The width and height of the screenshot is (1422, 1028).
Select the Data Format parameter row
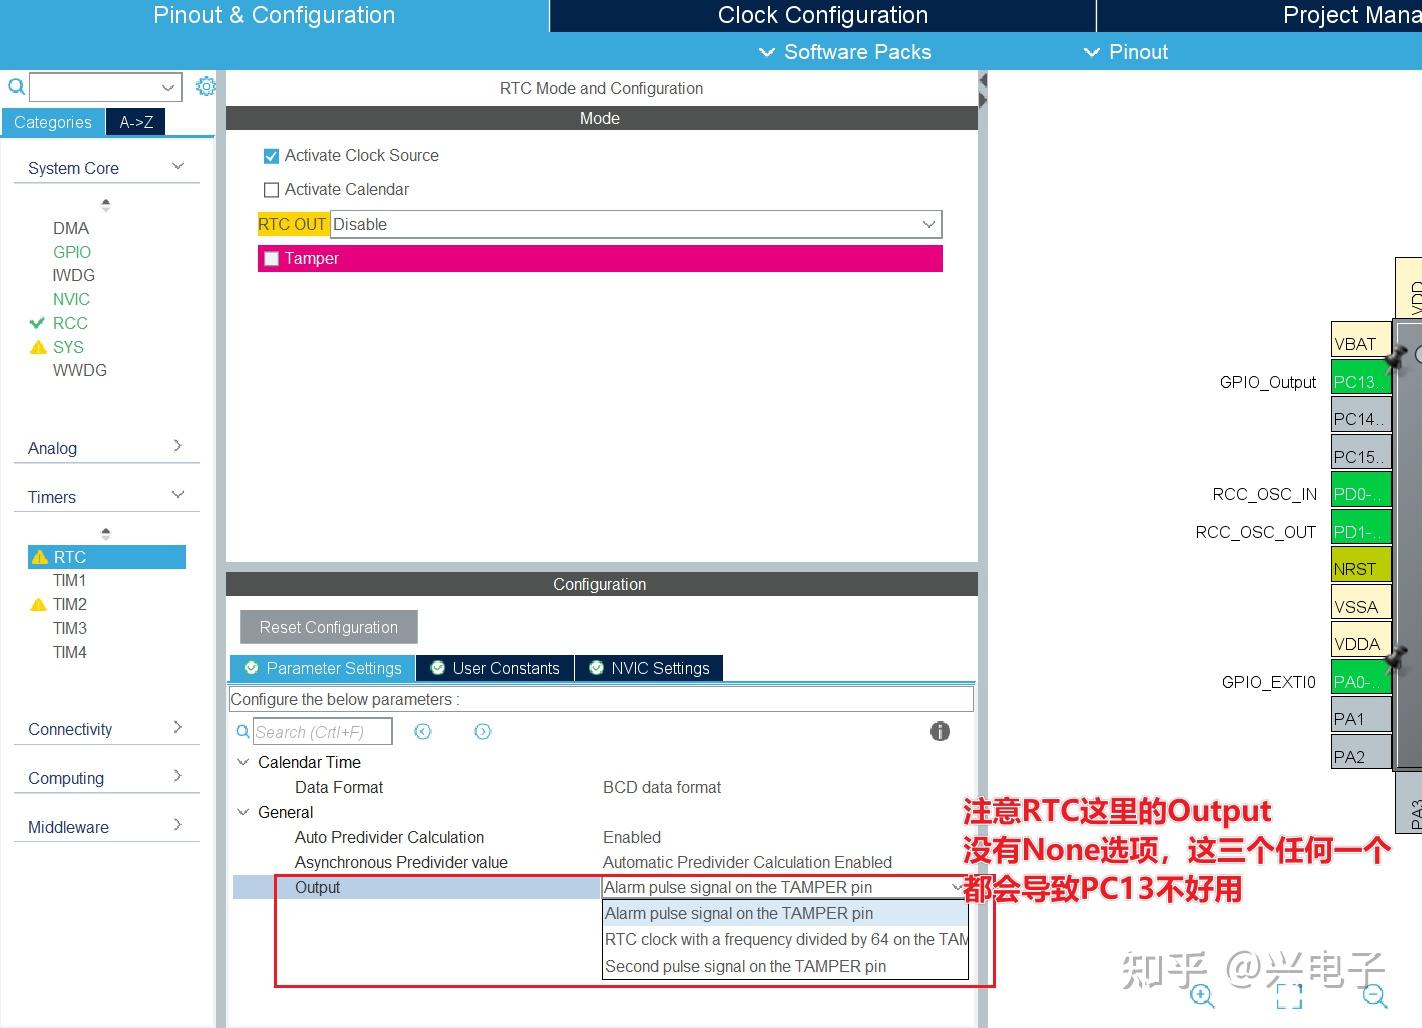(603, 787)
